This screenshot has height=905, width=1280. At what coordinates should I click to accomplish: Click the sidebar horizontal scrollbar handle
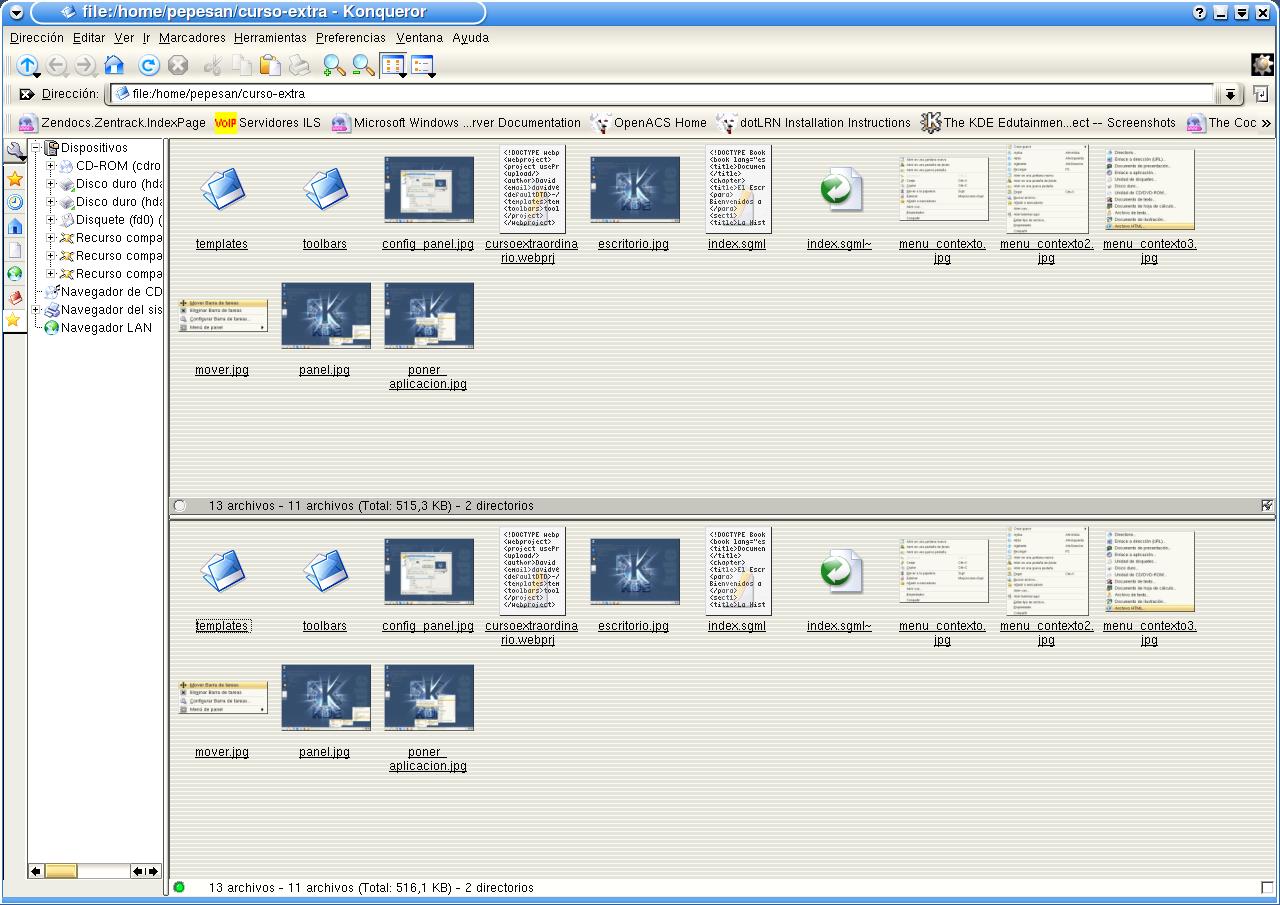coord(61,871)
